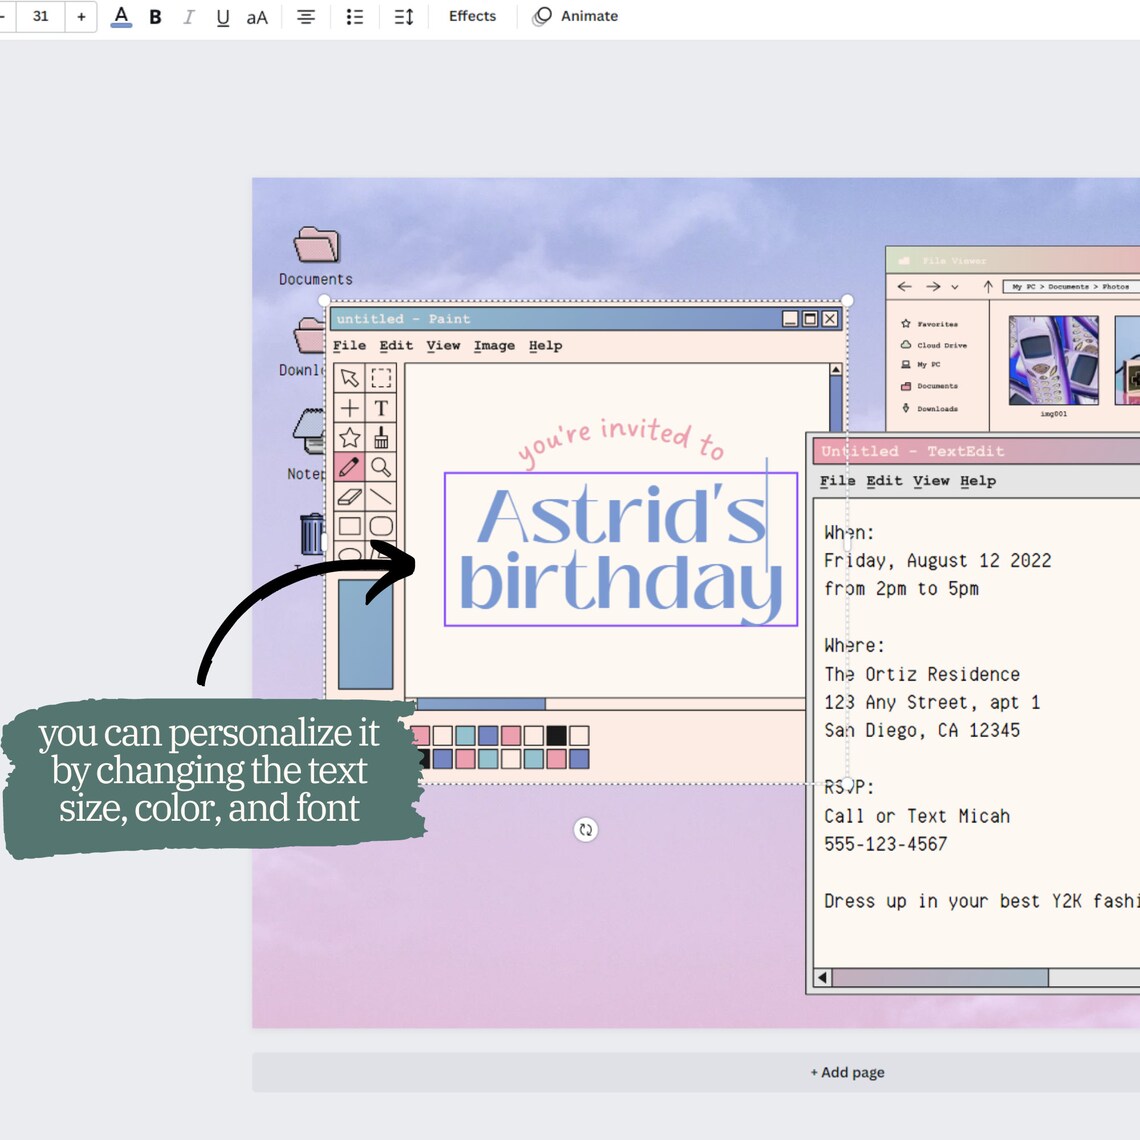Select the pink swatch in Paint's color palette
Viewport: 1140px width, 1140px height.
(511, 735)
